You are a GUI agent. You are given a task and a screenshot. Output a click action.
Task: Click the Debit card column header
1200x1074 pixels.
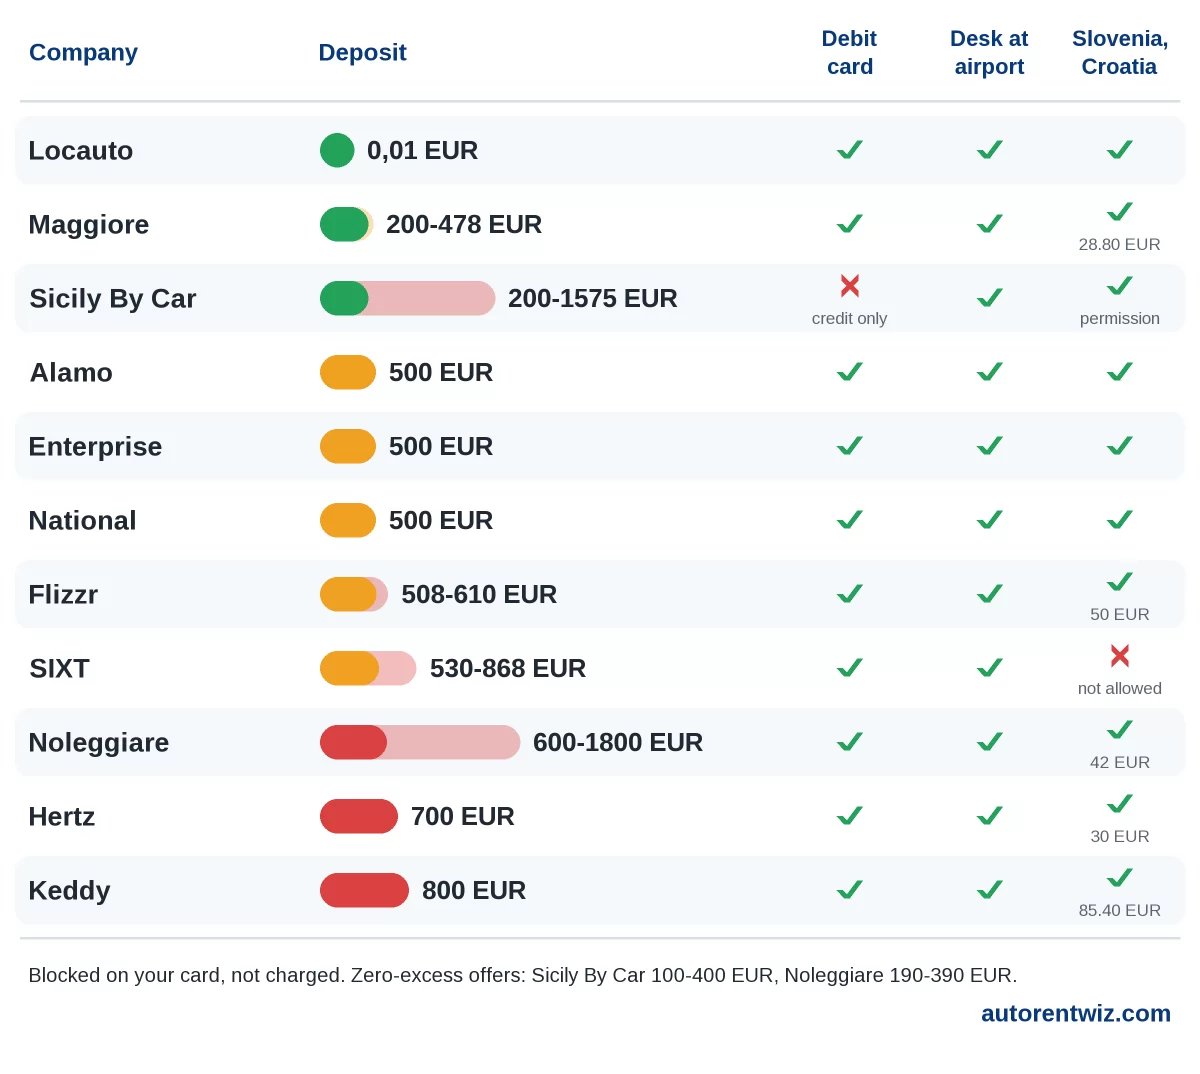[850, 53]
